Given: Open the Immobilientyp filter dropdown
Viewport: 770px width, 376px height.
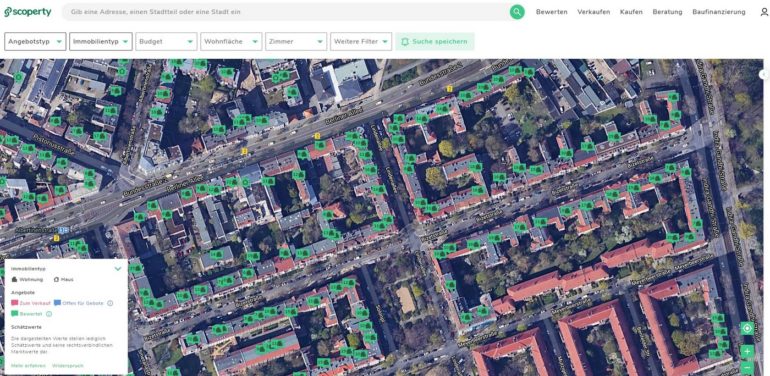Looking at the screenshot, I should coord(101,42).
